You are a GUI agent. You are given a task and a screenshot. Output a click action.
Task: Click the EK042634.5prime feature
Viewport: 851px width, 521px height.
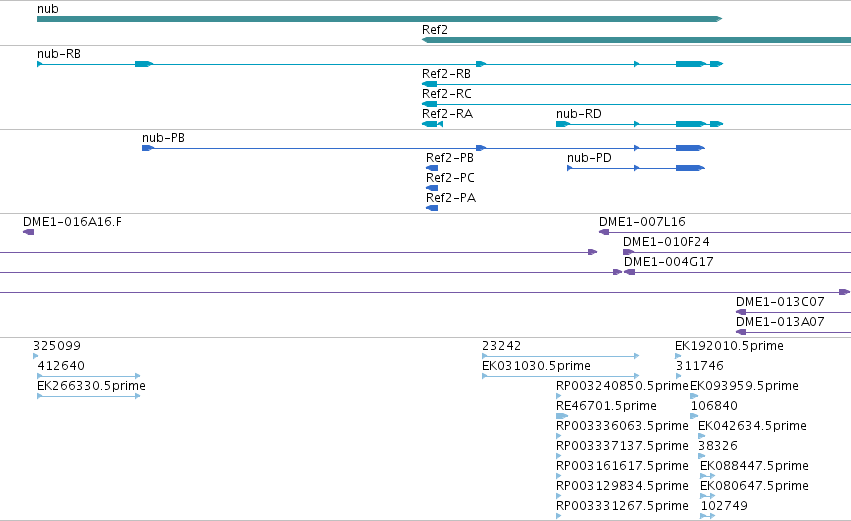[701, 436]
